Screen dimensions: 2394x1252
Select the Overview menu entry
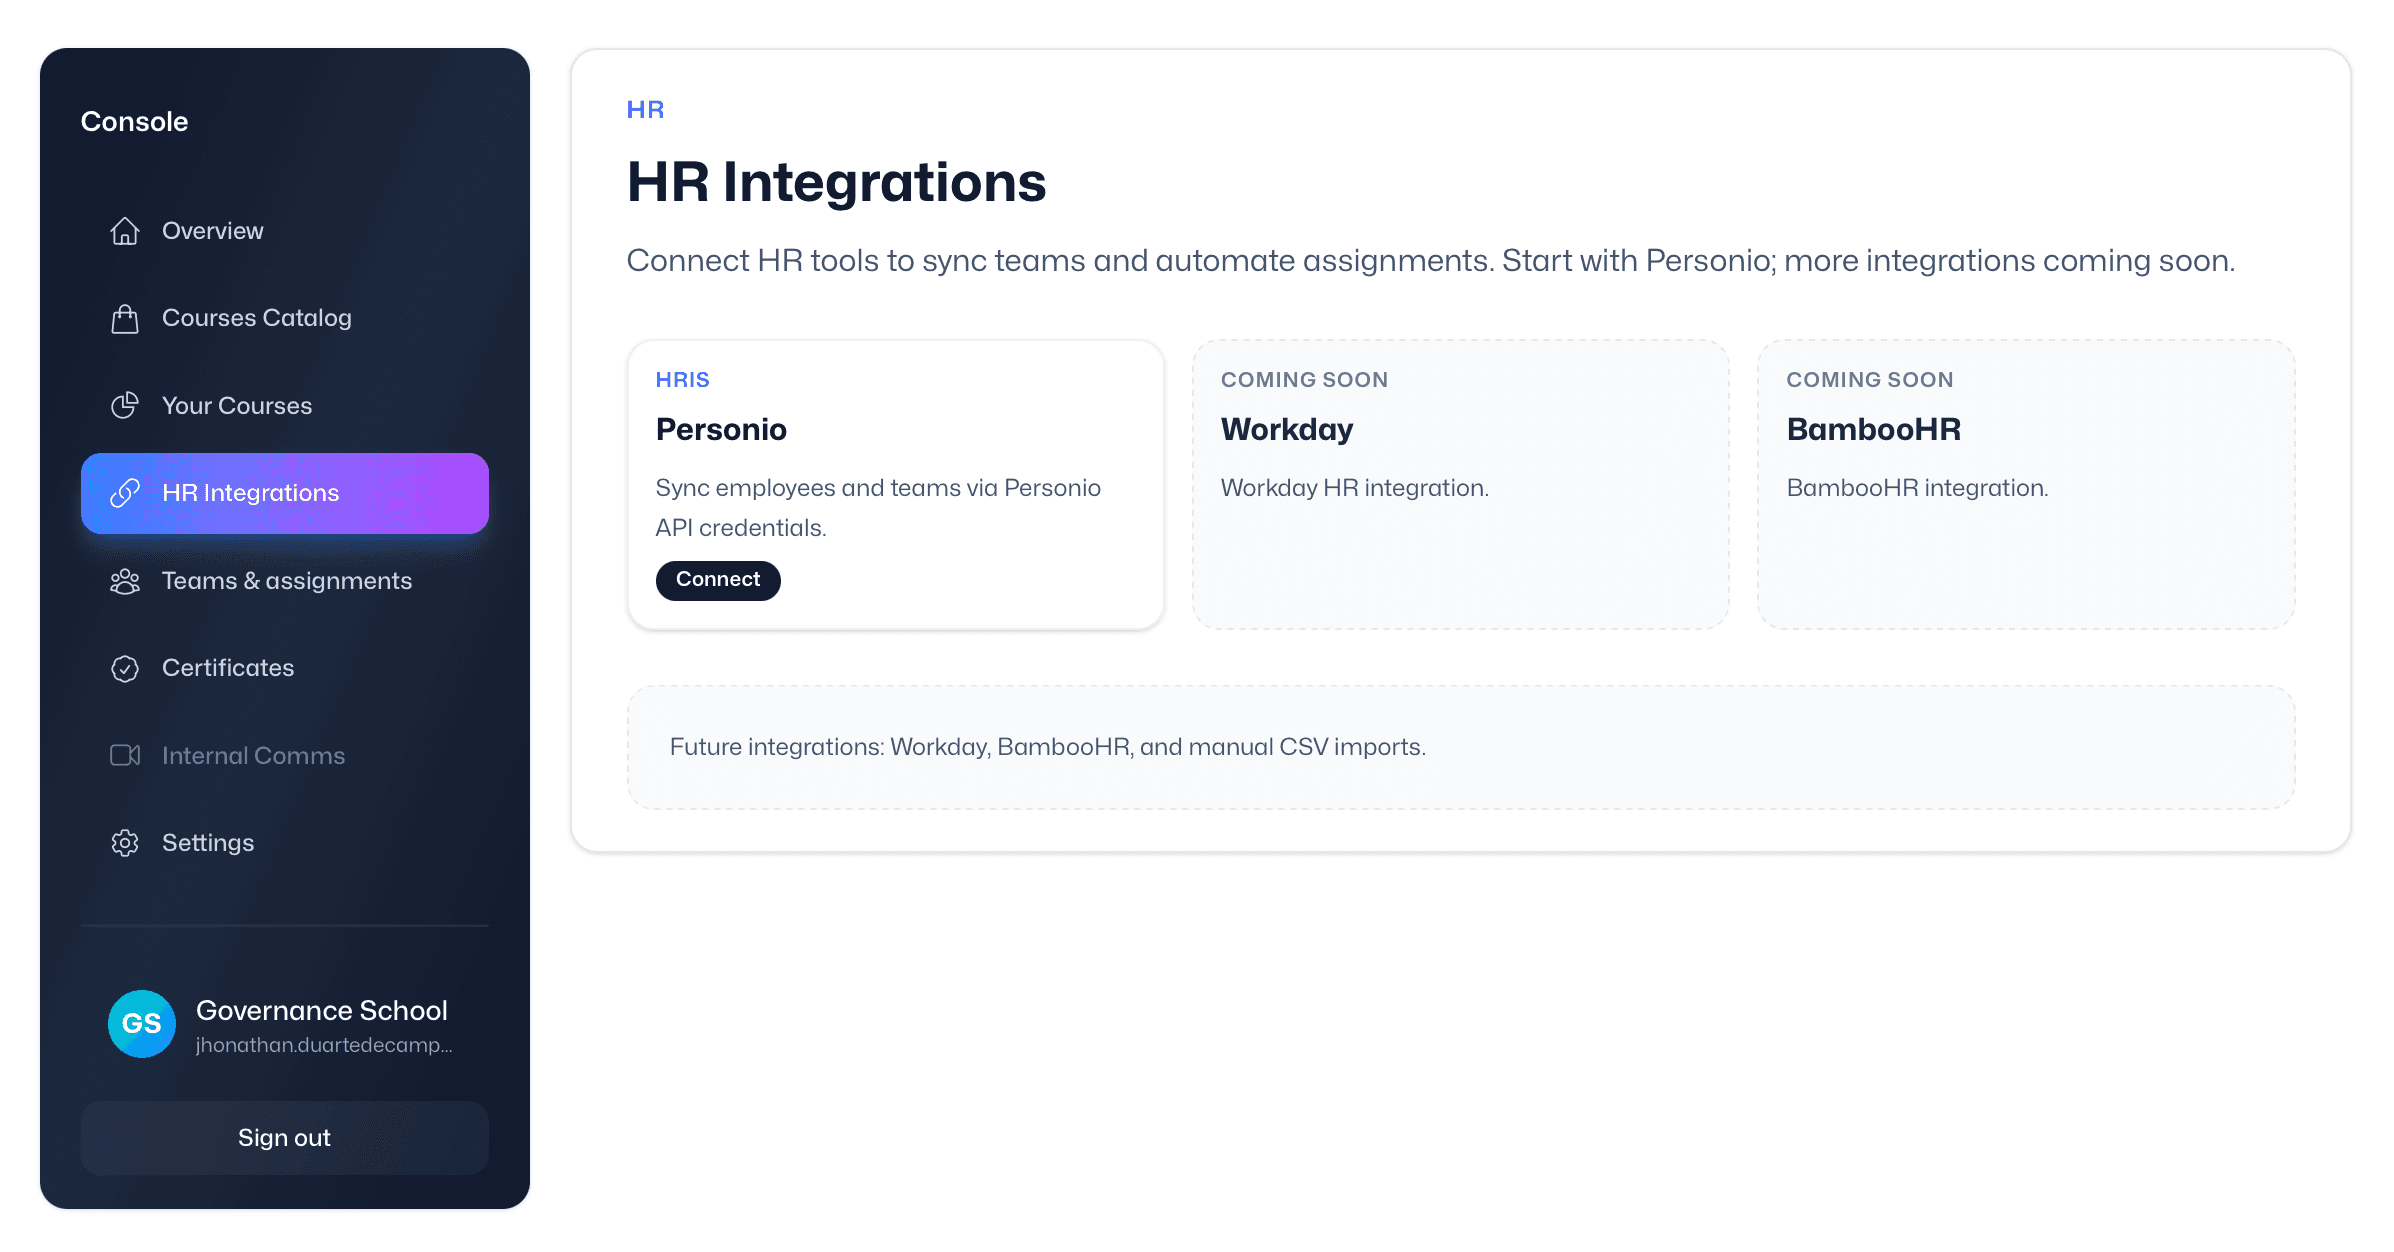pos(211,230)
